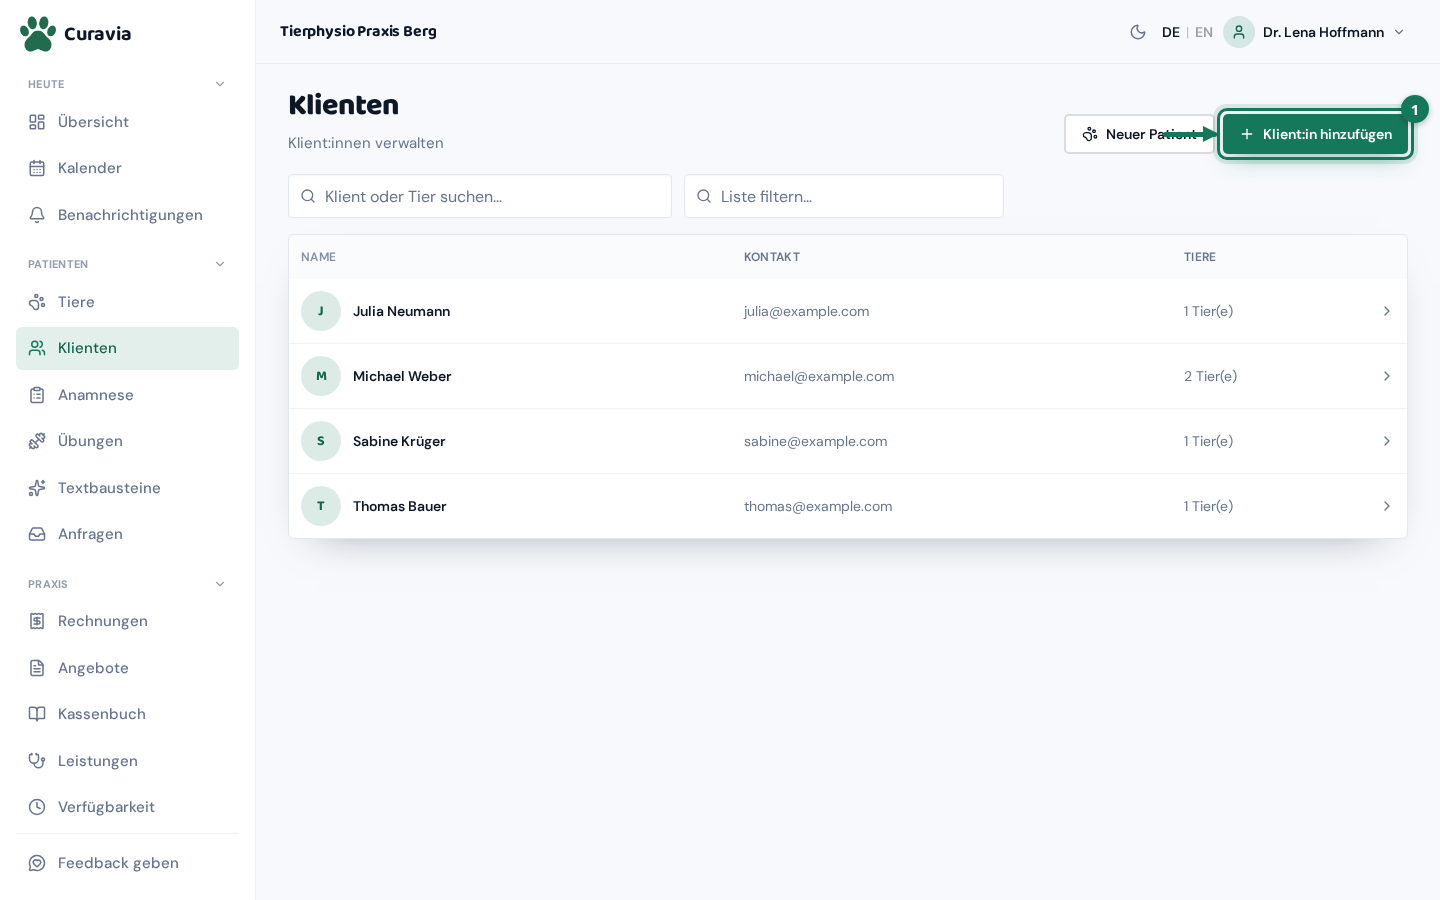This screenshot has width=1440, height=900.
Task: Toggle dark mode moon icon
Action: point(1138,32)
